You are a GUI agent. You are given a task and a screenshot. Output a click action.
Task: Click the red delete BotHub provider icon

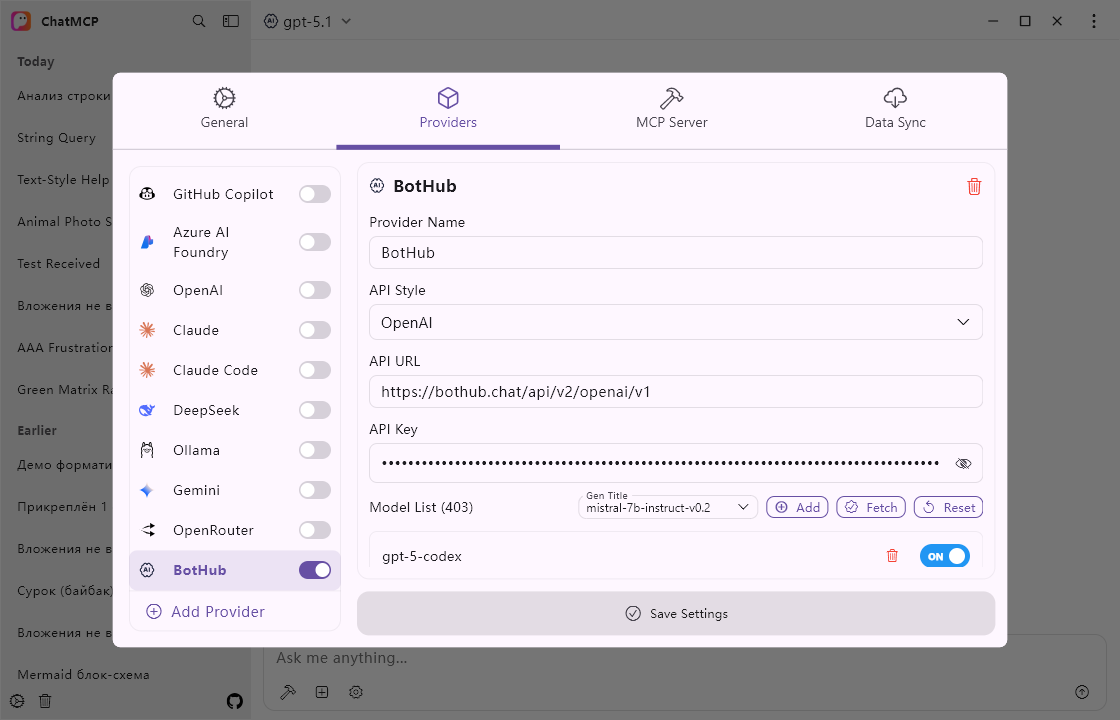coord(974,187)
